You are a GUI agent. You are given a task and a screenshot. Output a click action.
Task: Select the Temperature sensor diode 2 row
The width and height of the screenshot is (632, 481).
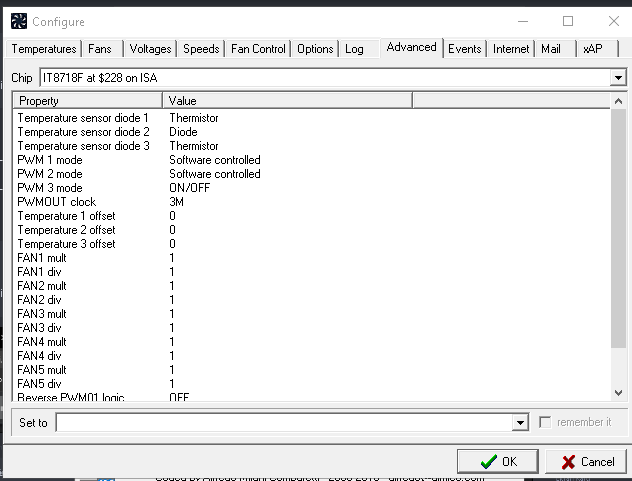coord(312,132)
